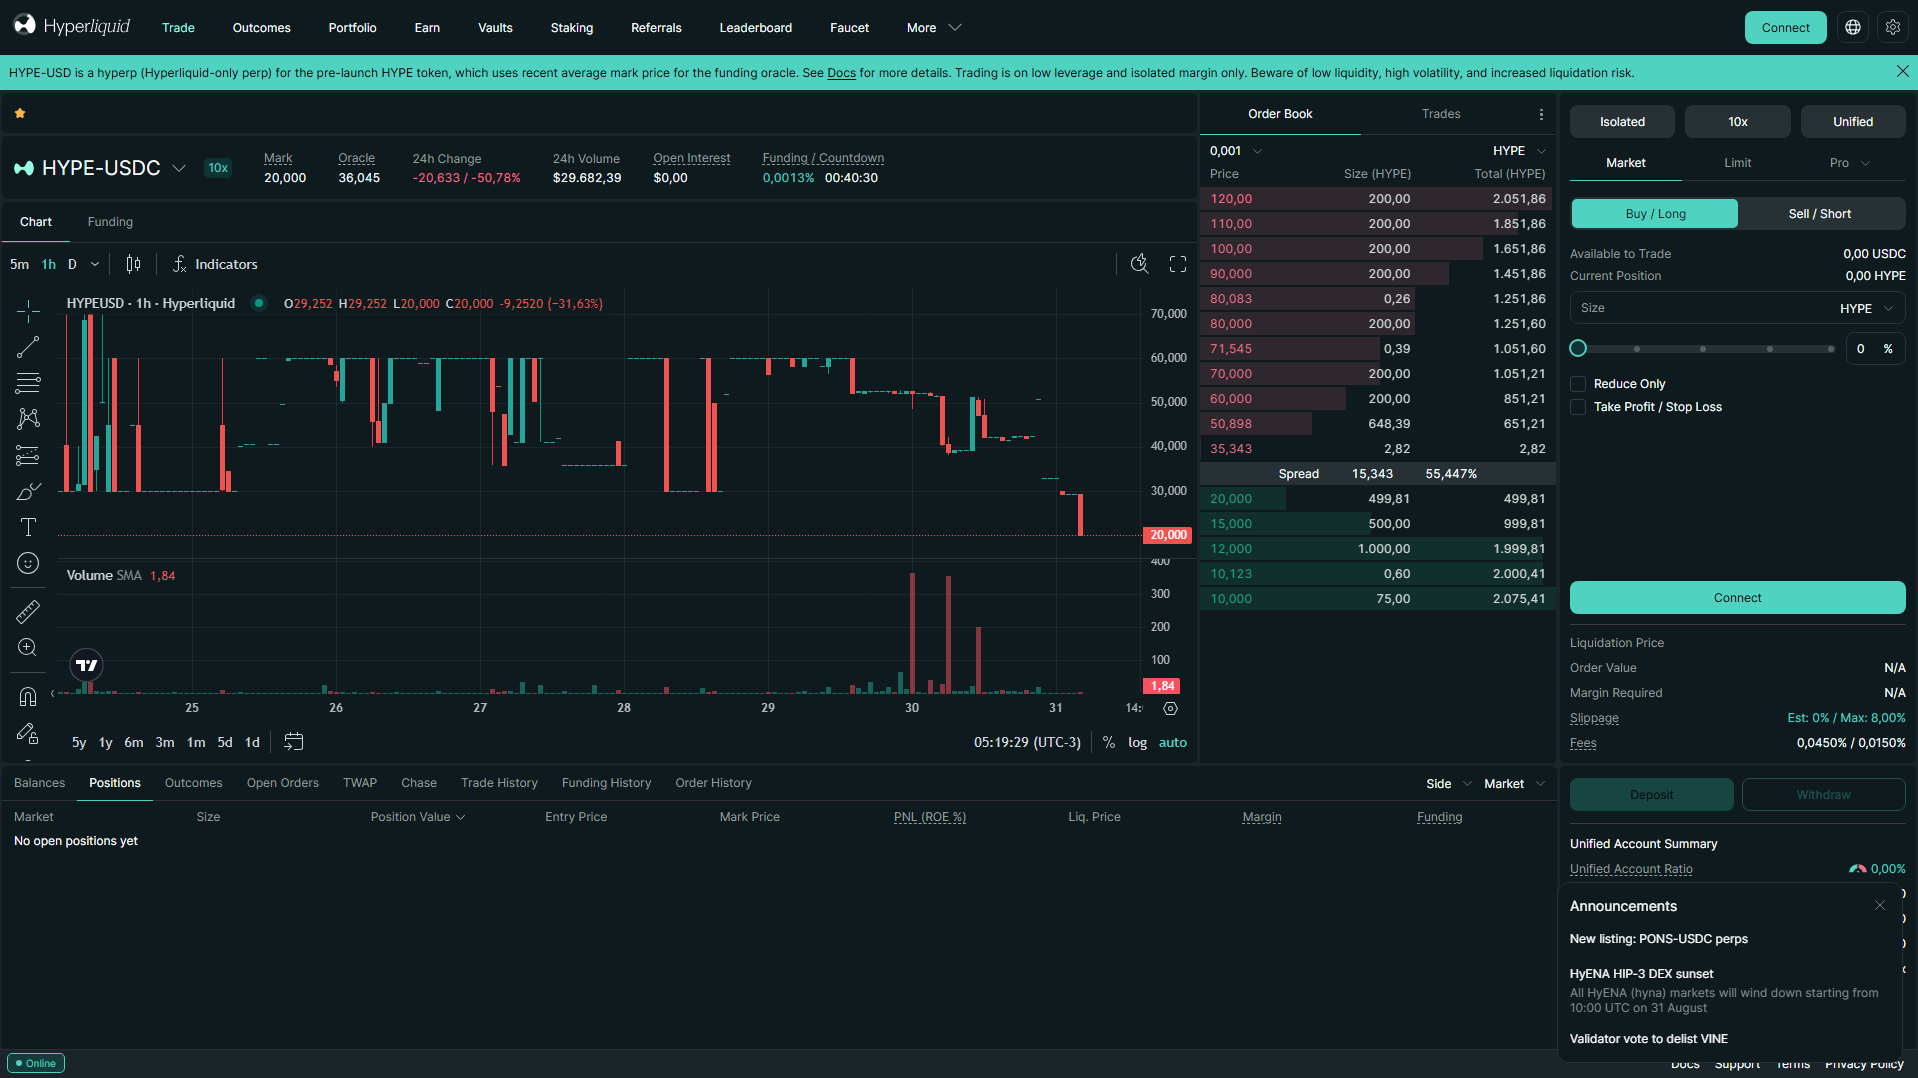Viewport: 1918px width, 1078px height.
Task: Open settings gear in header
Action: [1893, 28]
